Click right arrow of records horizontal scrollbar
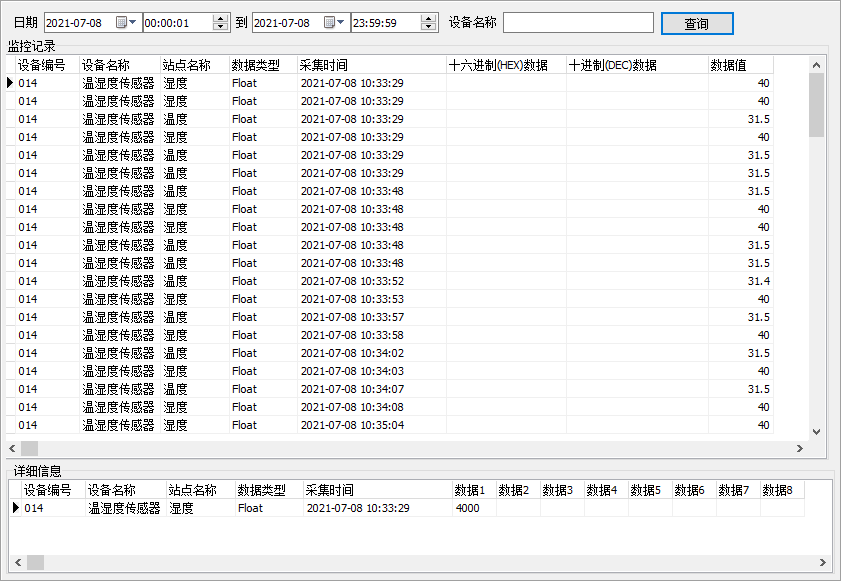The height and width of the screenshot is (581, 841). [x=800, y=448]
